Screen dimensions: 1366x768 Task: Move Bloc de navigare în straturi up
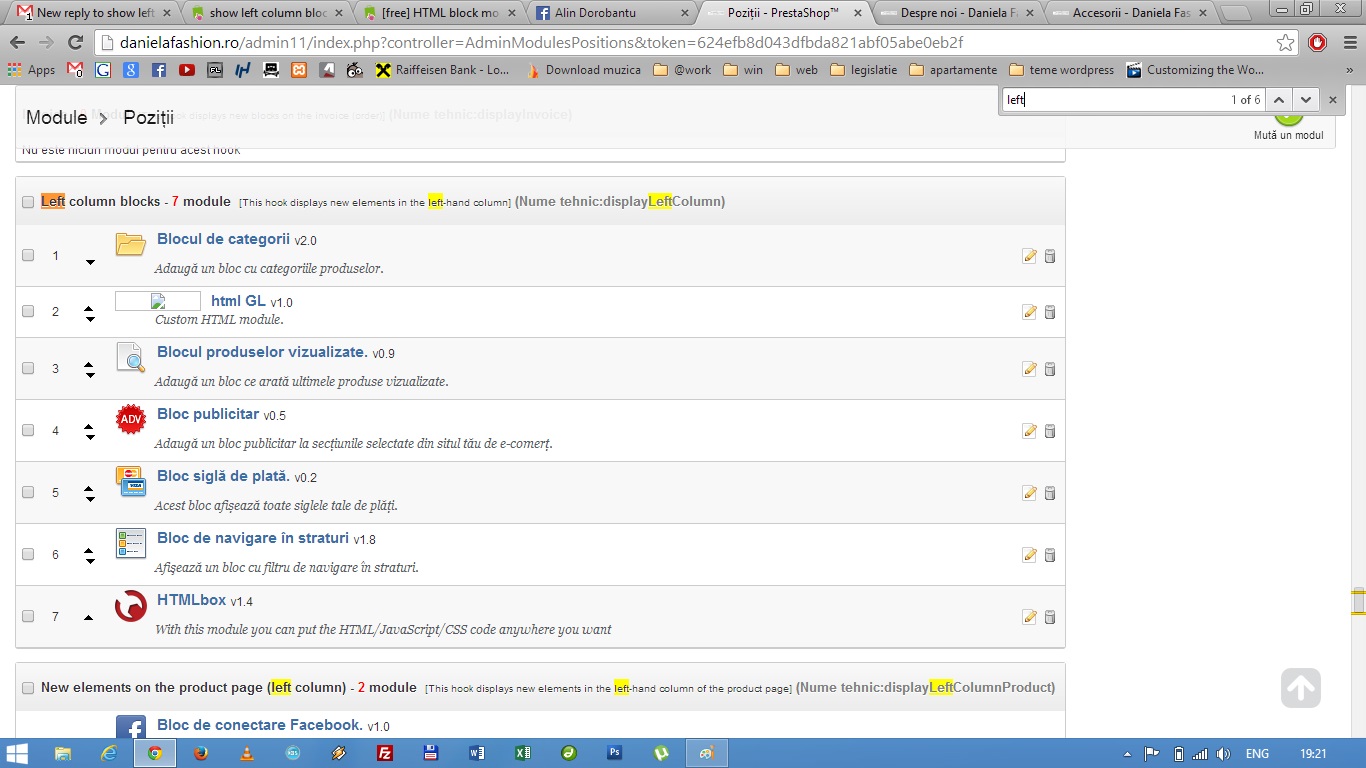(90, 551)
